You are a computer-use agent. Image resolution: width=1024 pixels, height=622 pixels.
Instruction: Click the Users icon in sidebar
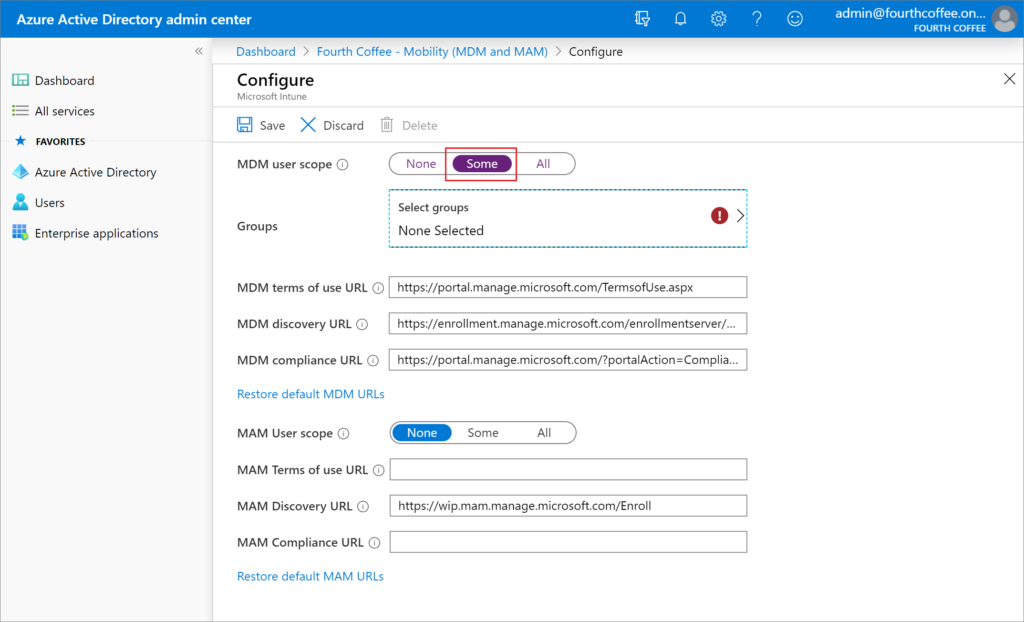click(x=20, y=203)
